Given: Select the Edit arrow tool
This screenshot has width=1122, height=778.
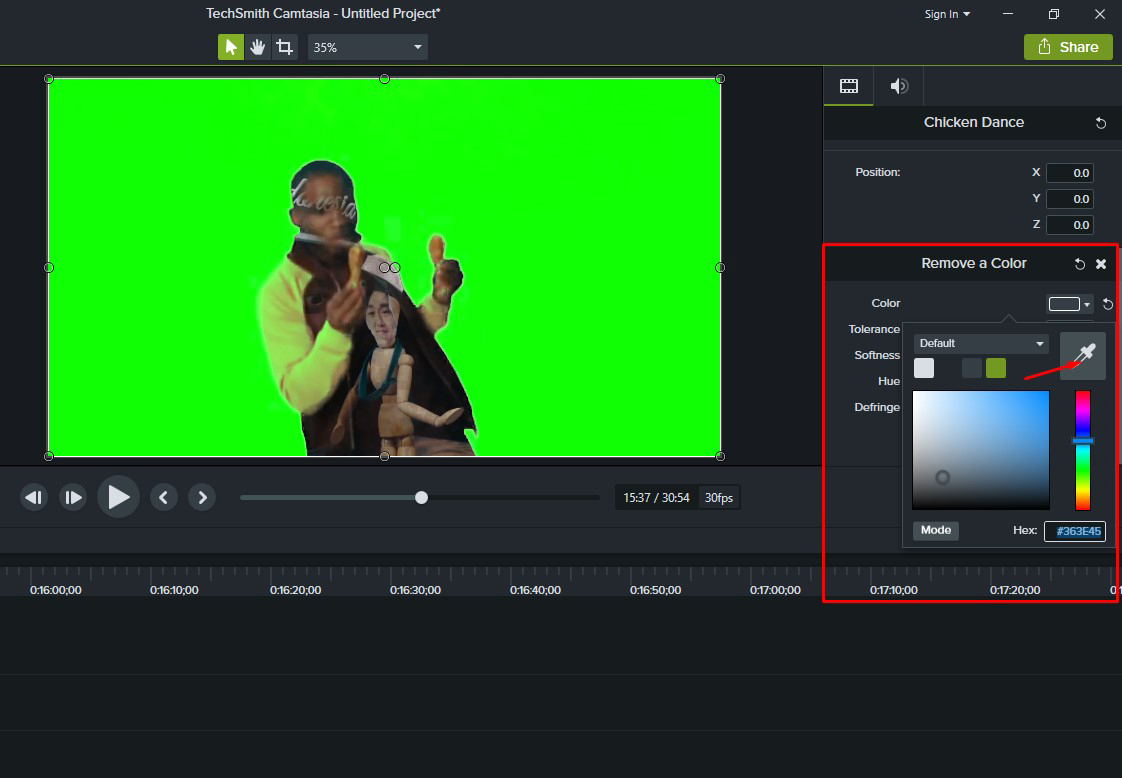Looking at the screenshot, I should [230, 46].
